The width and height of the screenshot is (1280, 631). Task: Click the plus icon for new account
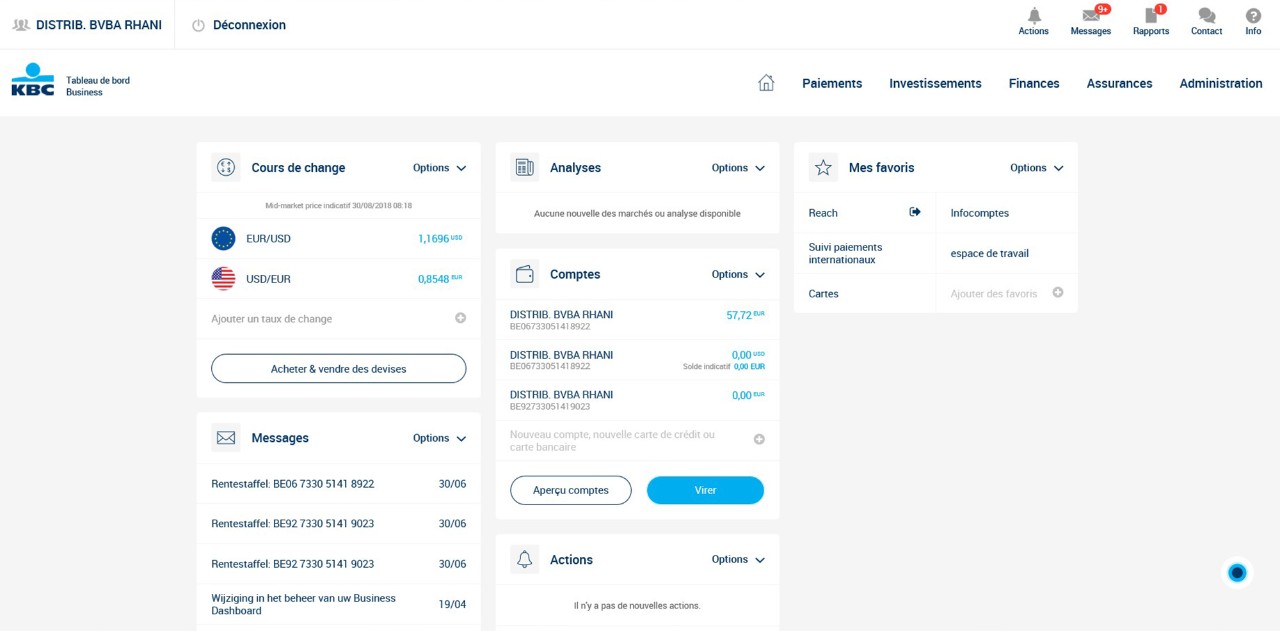coord(759,439)
